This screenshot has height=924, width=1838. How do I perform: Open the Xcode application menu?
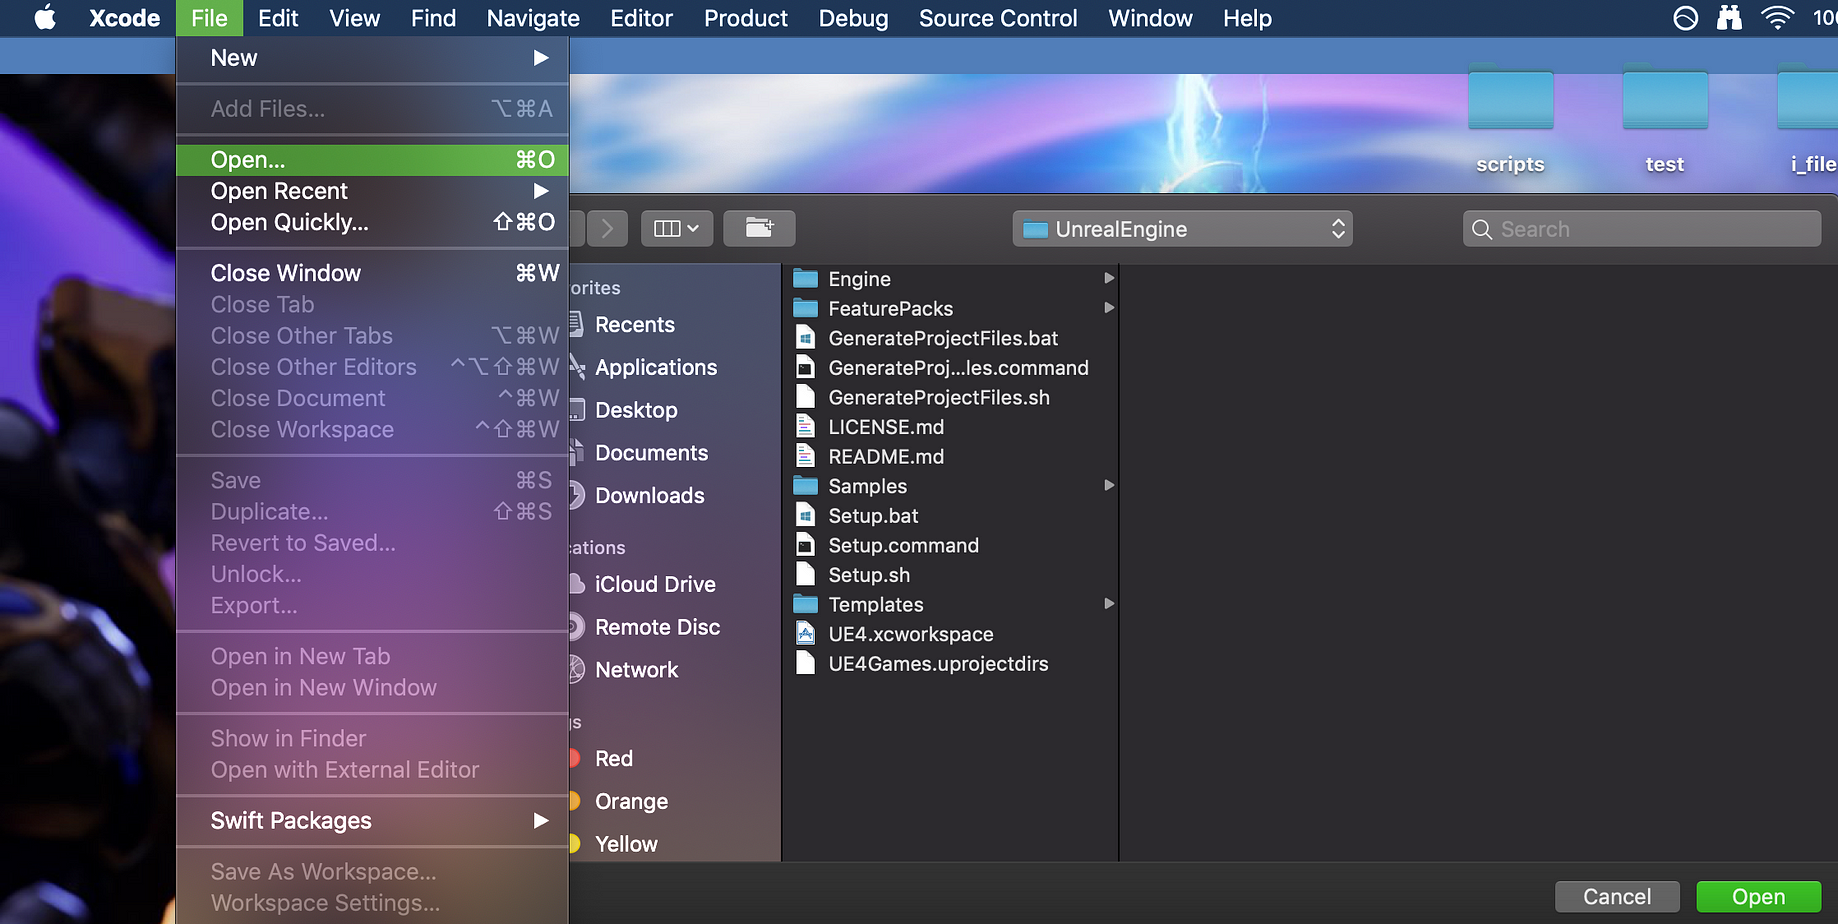coord(125,18)
